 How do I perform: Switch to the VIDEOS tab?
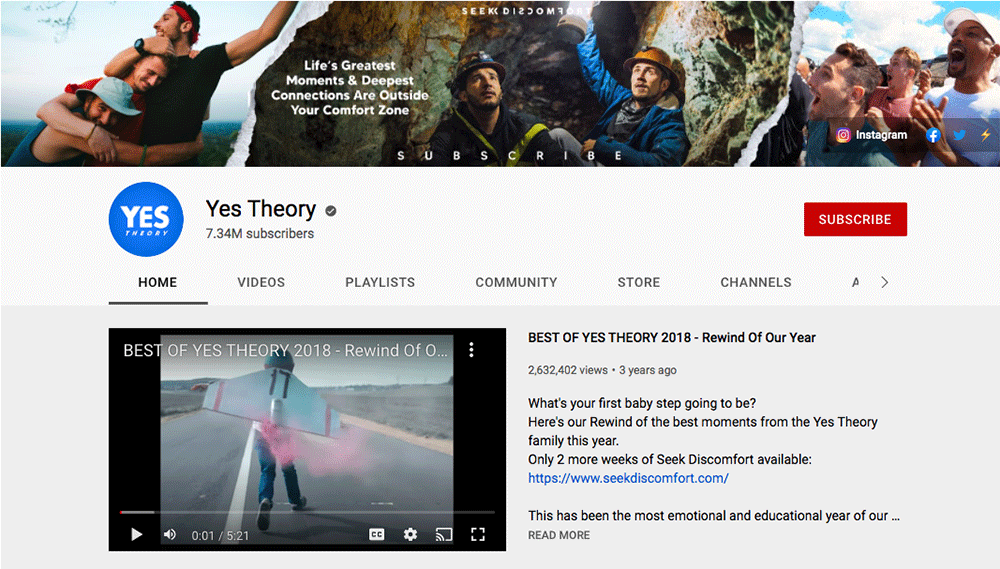click(261, 282)
